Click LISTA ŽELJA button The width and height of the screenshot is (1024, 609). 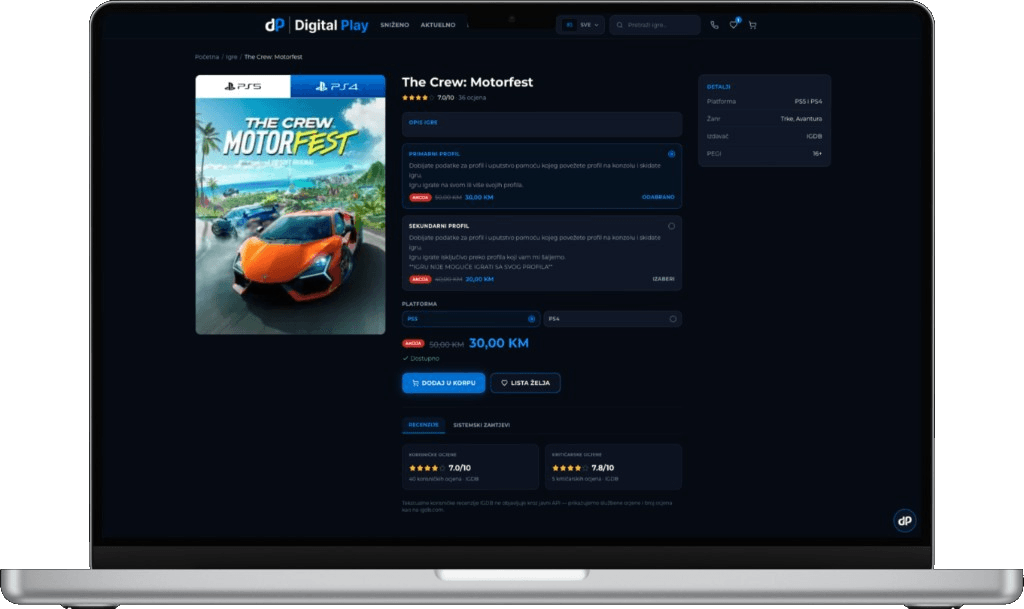(x=525, y=383)
